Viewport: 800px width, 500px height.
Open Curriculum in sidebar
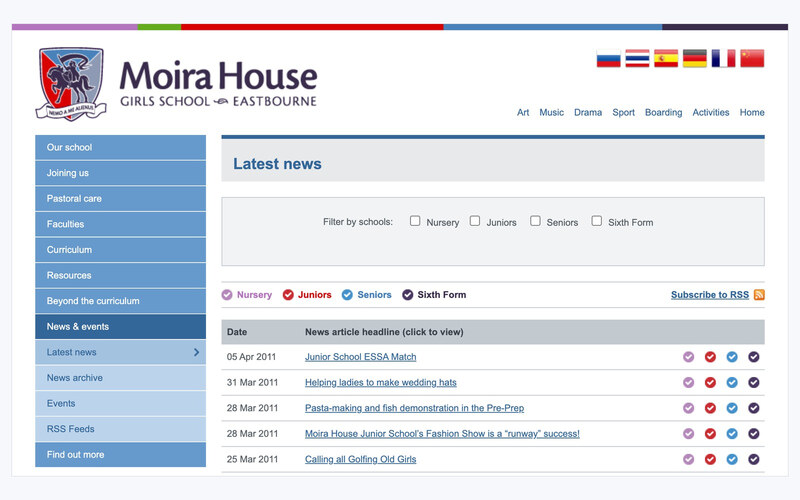[x=120, y=249]
